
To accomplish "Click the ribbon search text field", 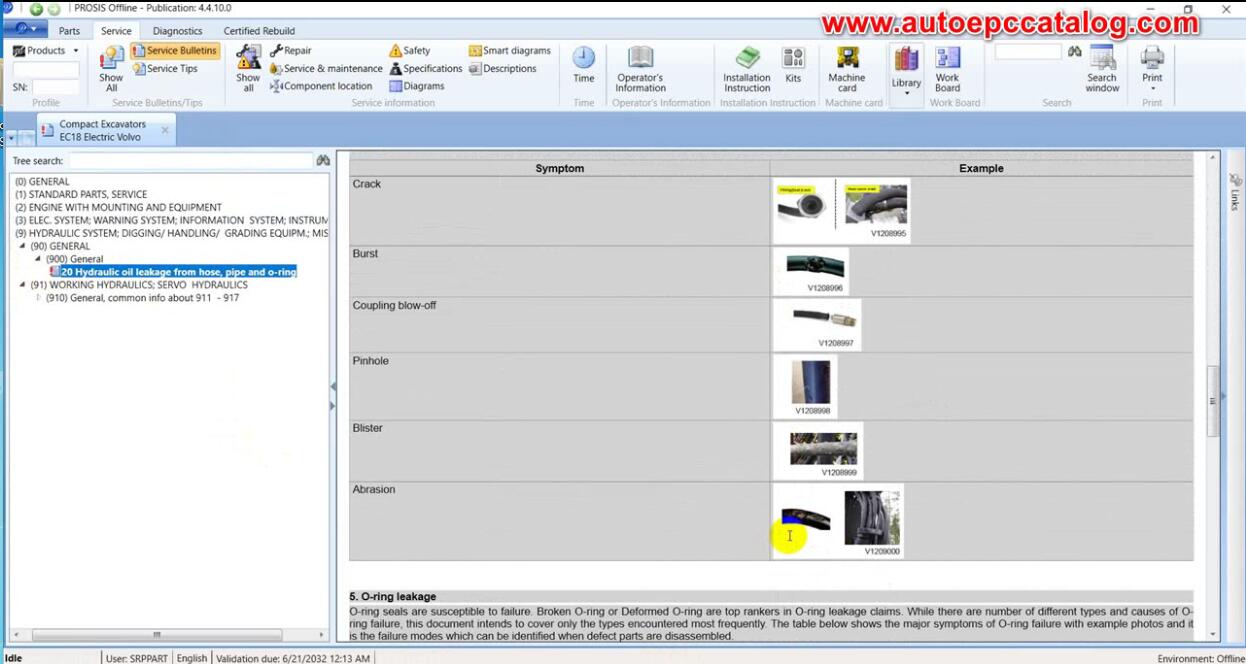I will (x=1028, y=51).
